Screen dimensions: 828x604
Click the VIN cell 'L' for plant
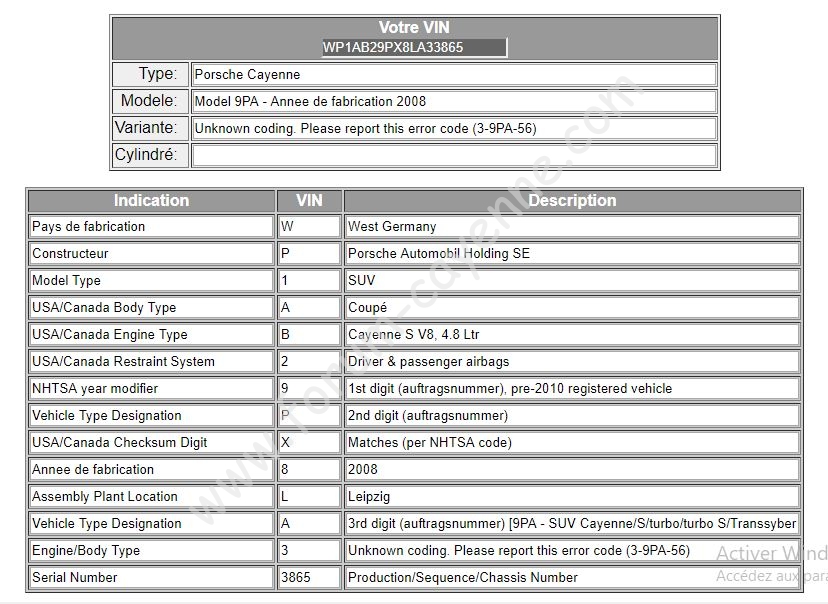point(309,496)
